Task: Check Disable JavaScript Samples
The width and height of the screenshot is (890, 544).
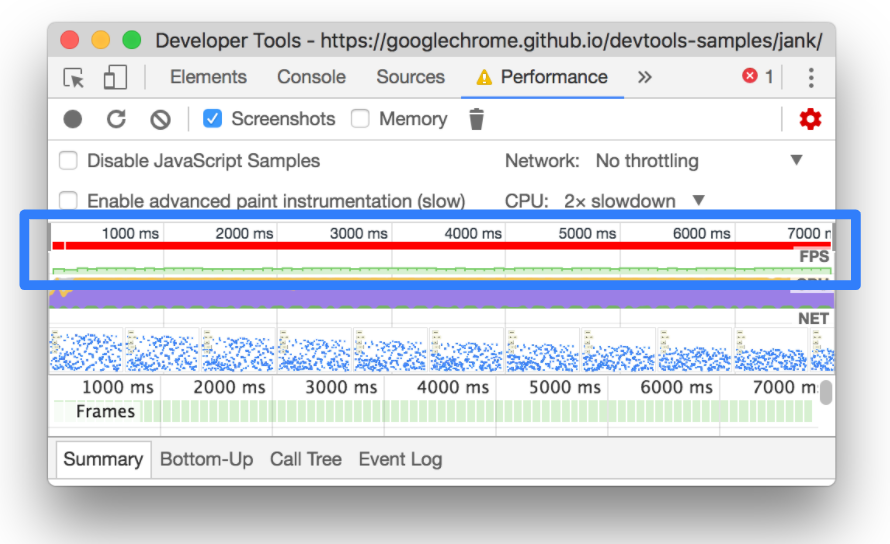Action: tap(68, 161)
